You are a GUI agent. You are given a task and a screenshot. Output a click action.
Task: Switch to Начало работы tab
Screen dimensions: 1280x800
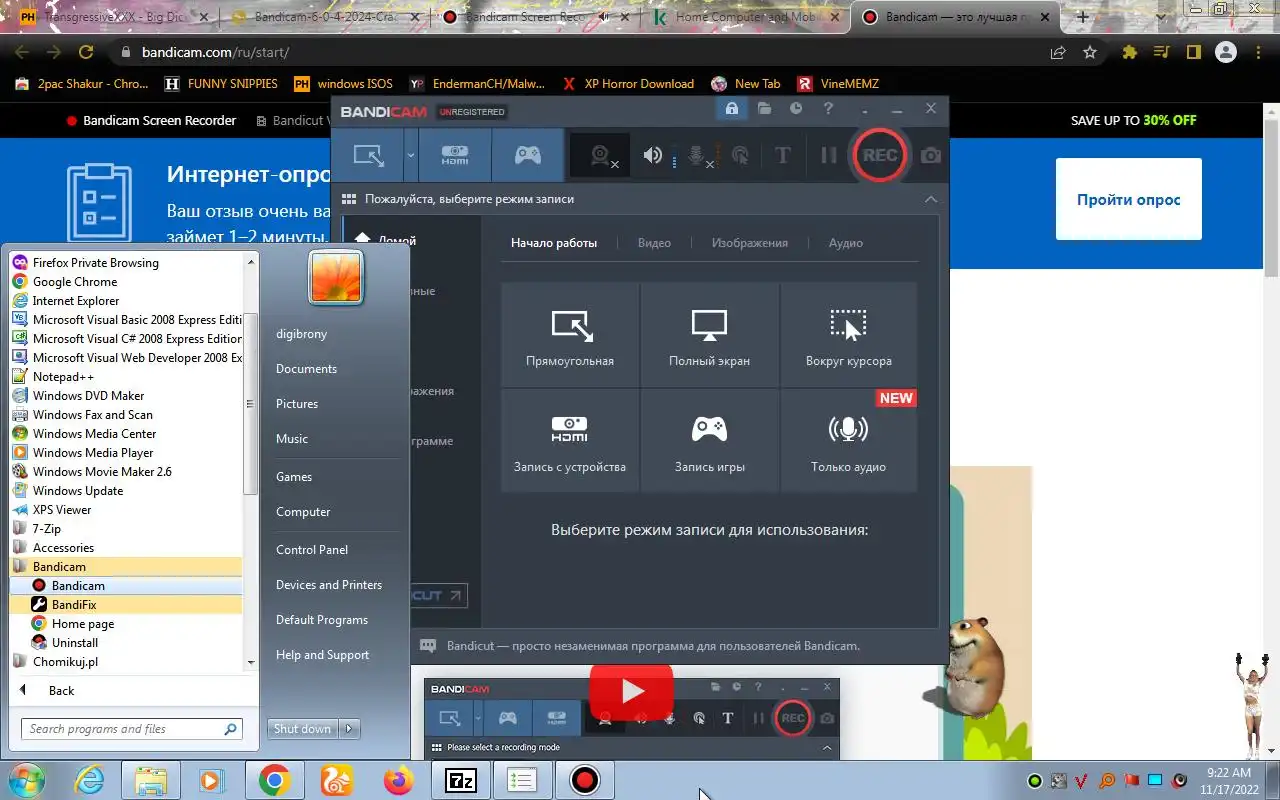pyautogui.click(x=554, y=243)
